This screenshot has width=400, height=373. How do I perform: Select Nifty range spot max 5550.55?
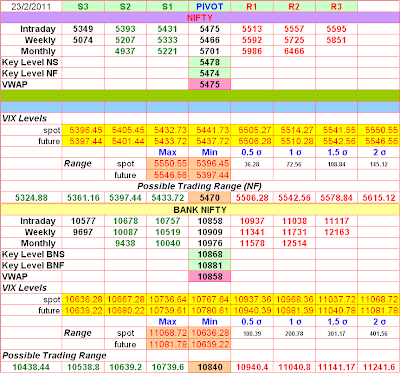click(x=167, y=164)
